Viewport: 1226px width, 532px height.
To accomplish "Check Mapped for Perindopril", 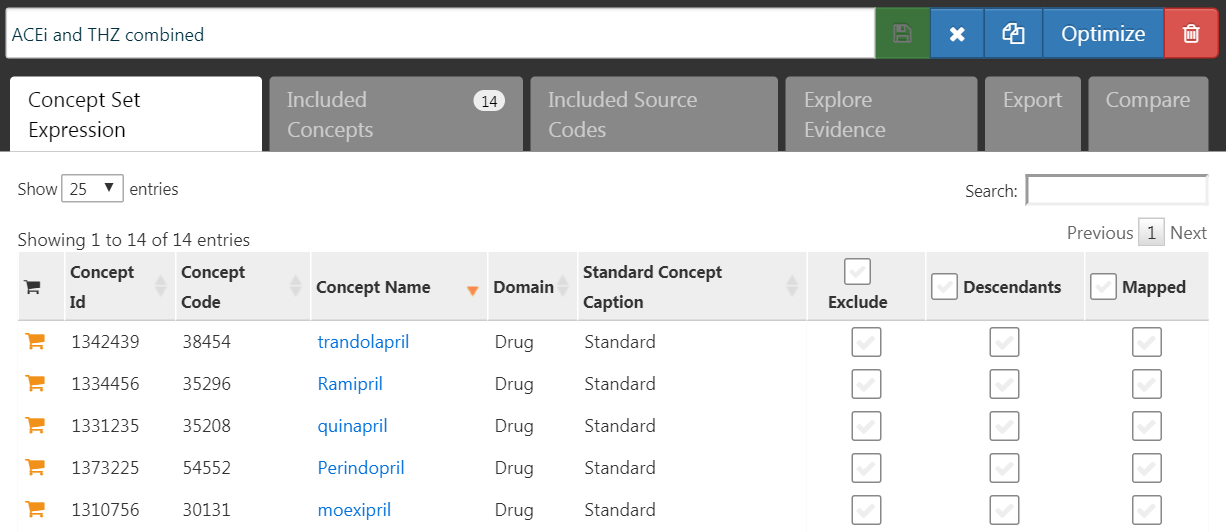I will tap(1146, 468).
